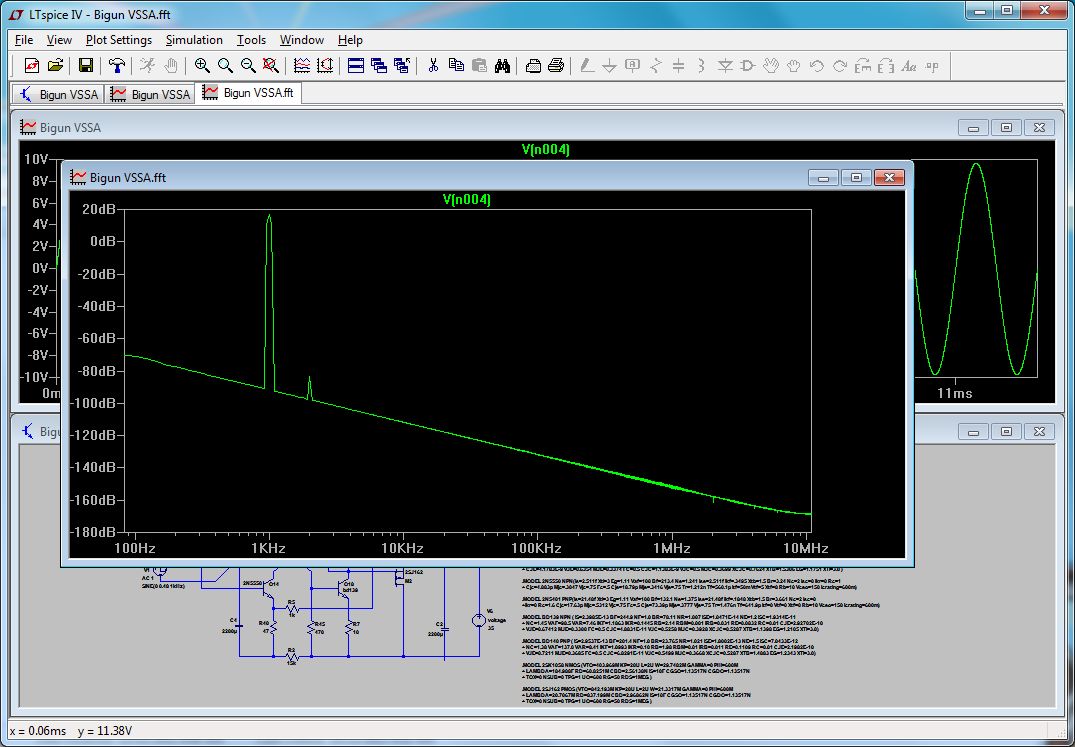
Task: Click the 100Hz frequency axis label
Action: coord(134,548)
